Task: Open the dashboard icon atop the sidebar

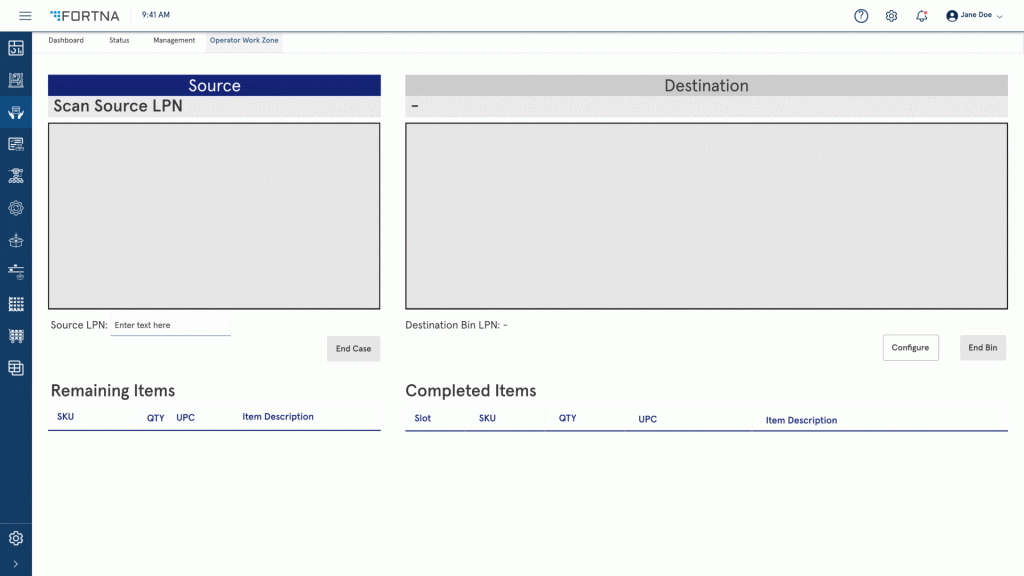Action: tap(16, 48)
